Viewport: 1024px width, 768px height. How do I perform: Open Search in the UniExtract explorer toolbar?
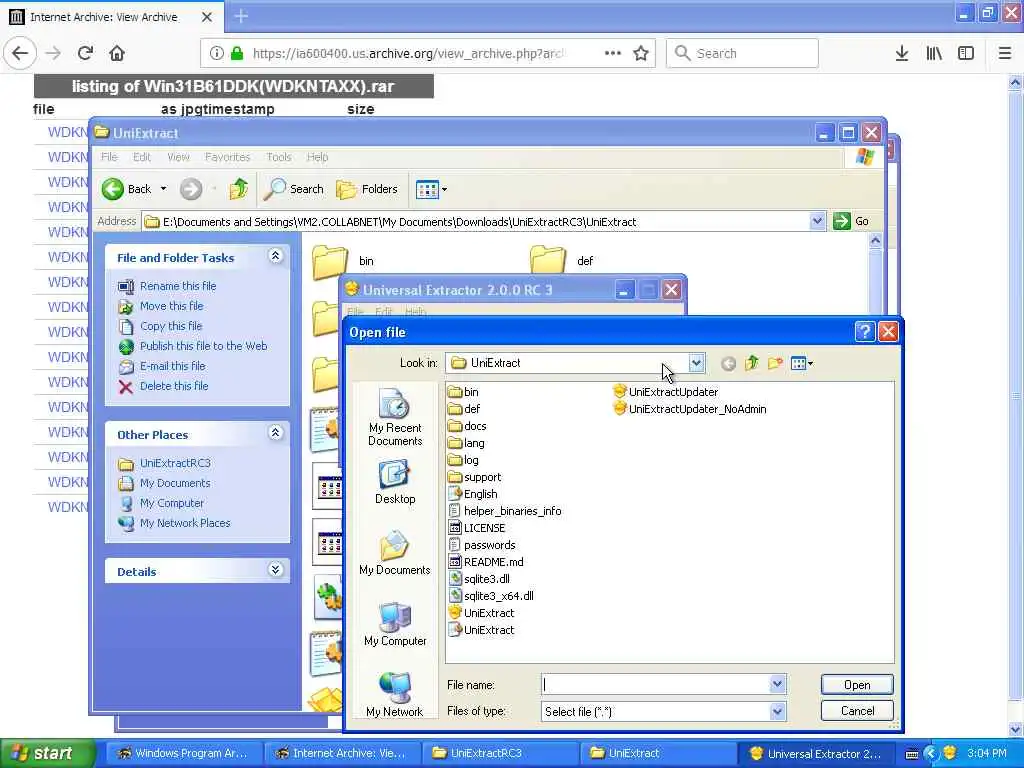(x=294, y=189)
